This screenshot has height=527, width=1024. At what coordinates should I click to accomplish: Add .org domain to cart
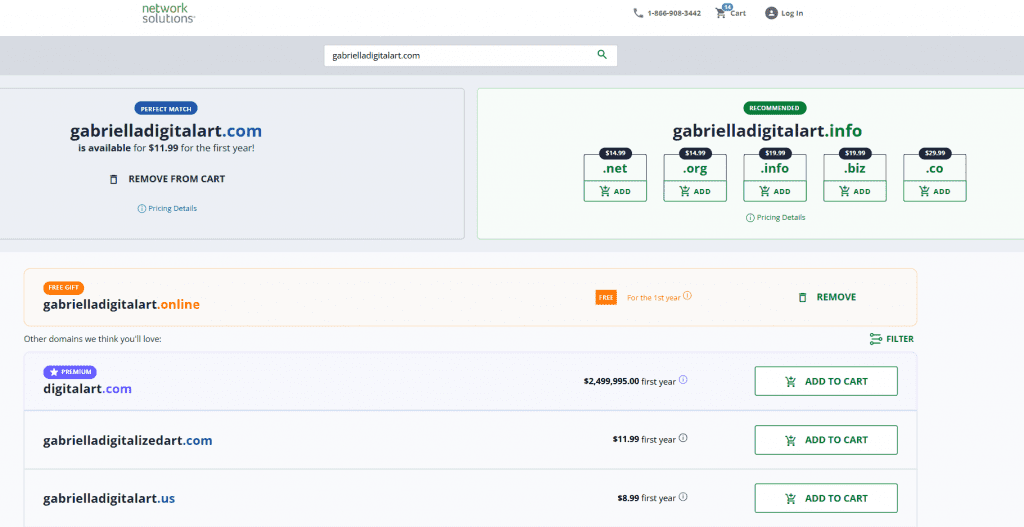tap(695, 191)
